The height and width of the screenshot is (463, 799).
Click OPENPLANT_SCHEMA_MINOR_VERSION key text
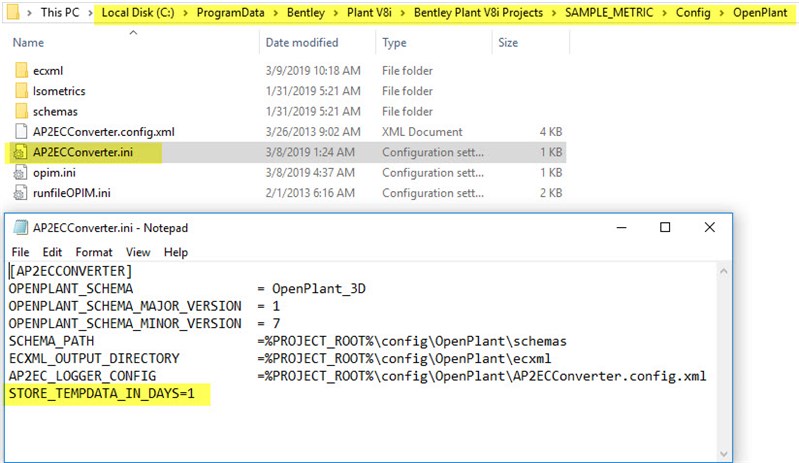[125, 323]
